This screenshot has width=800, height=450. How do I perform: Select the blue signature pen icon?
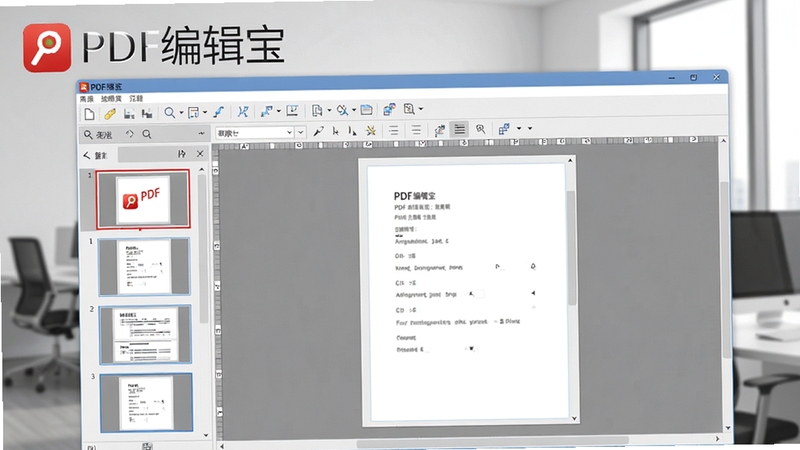tap(218, 112)
